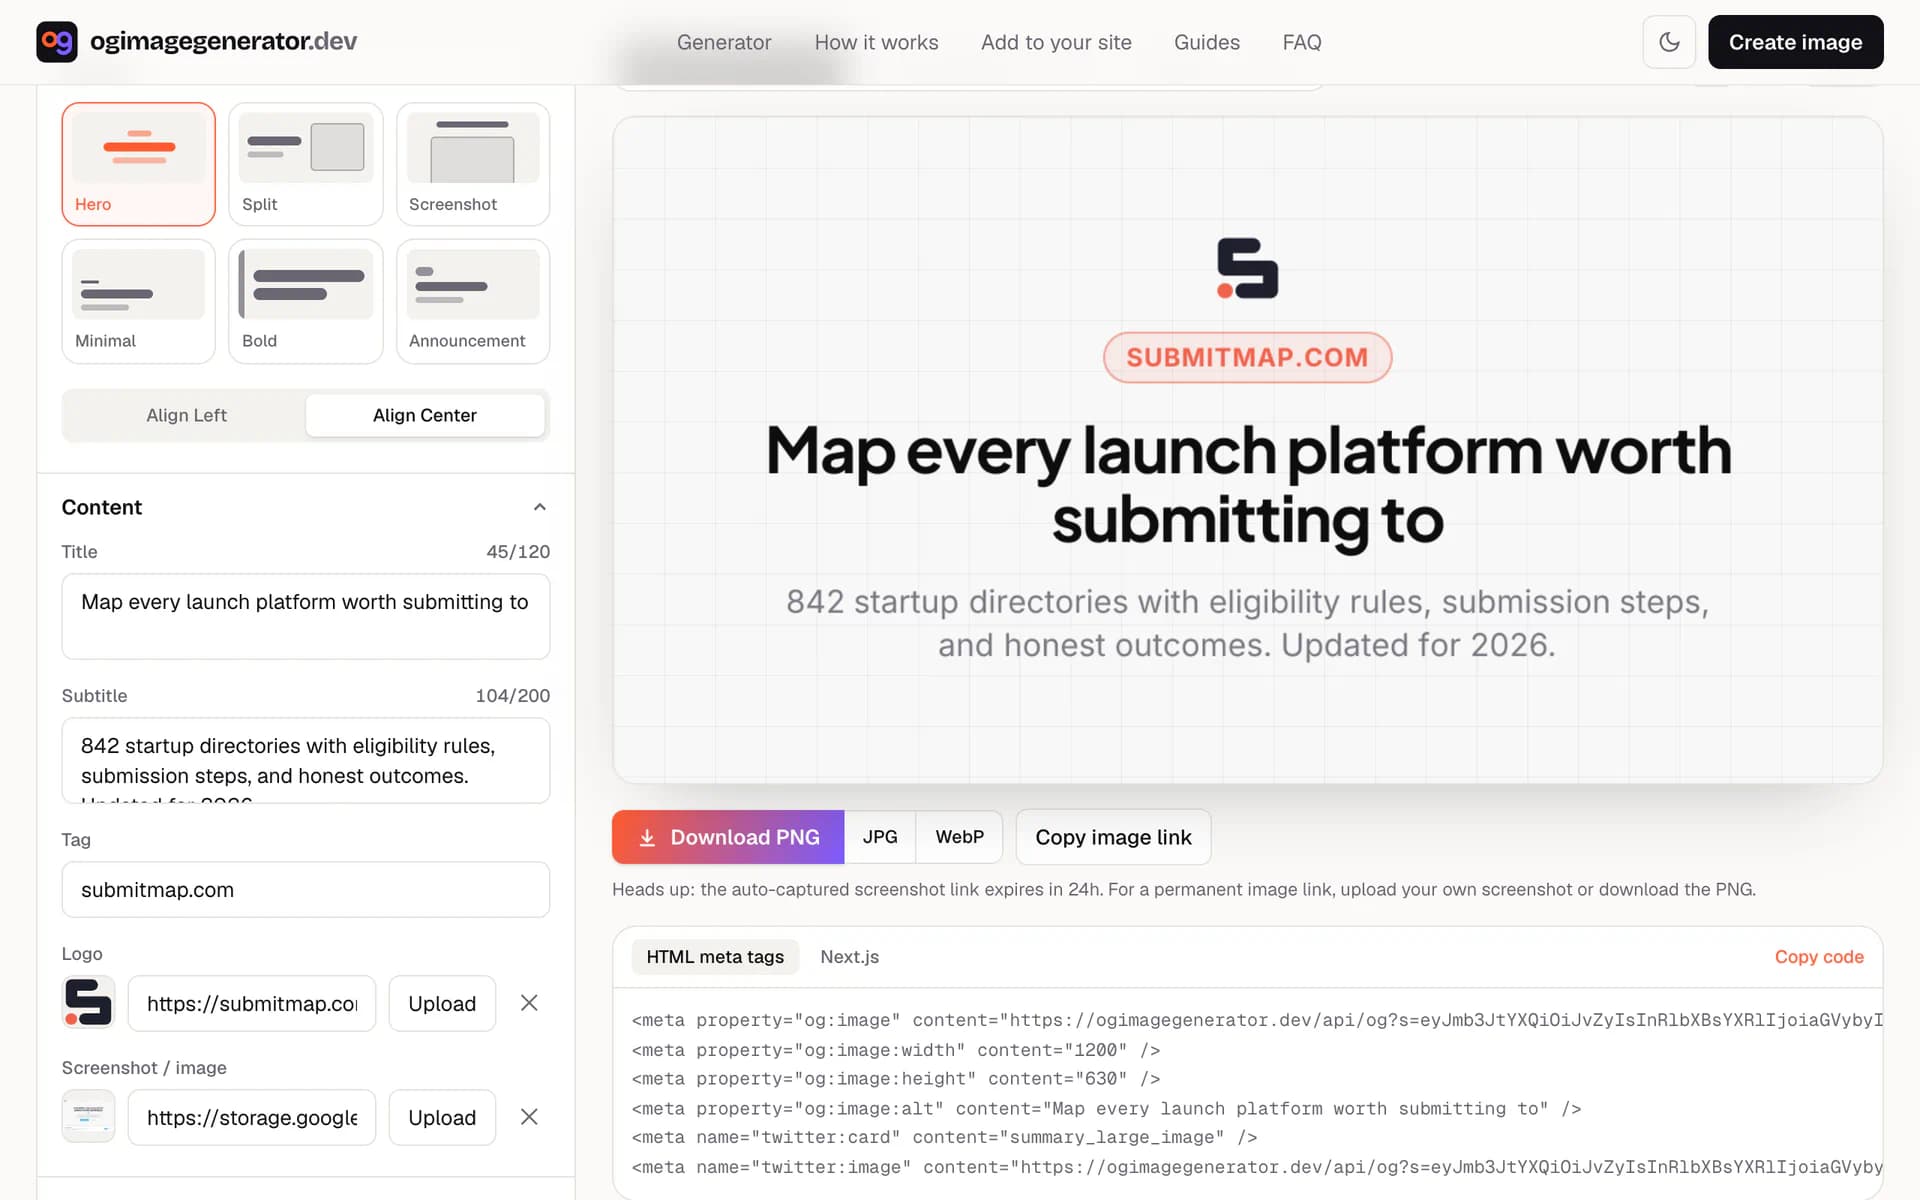This screenshot has height=1200, width=1920.
Task: Open Add to your site page
Action: click(1056, 42)
